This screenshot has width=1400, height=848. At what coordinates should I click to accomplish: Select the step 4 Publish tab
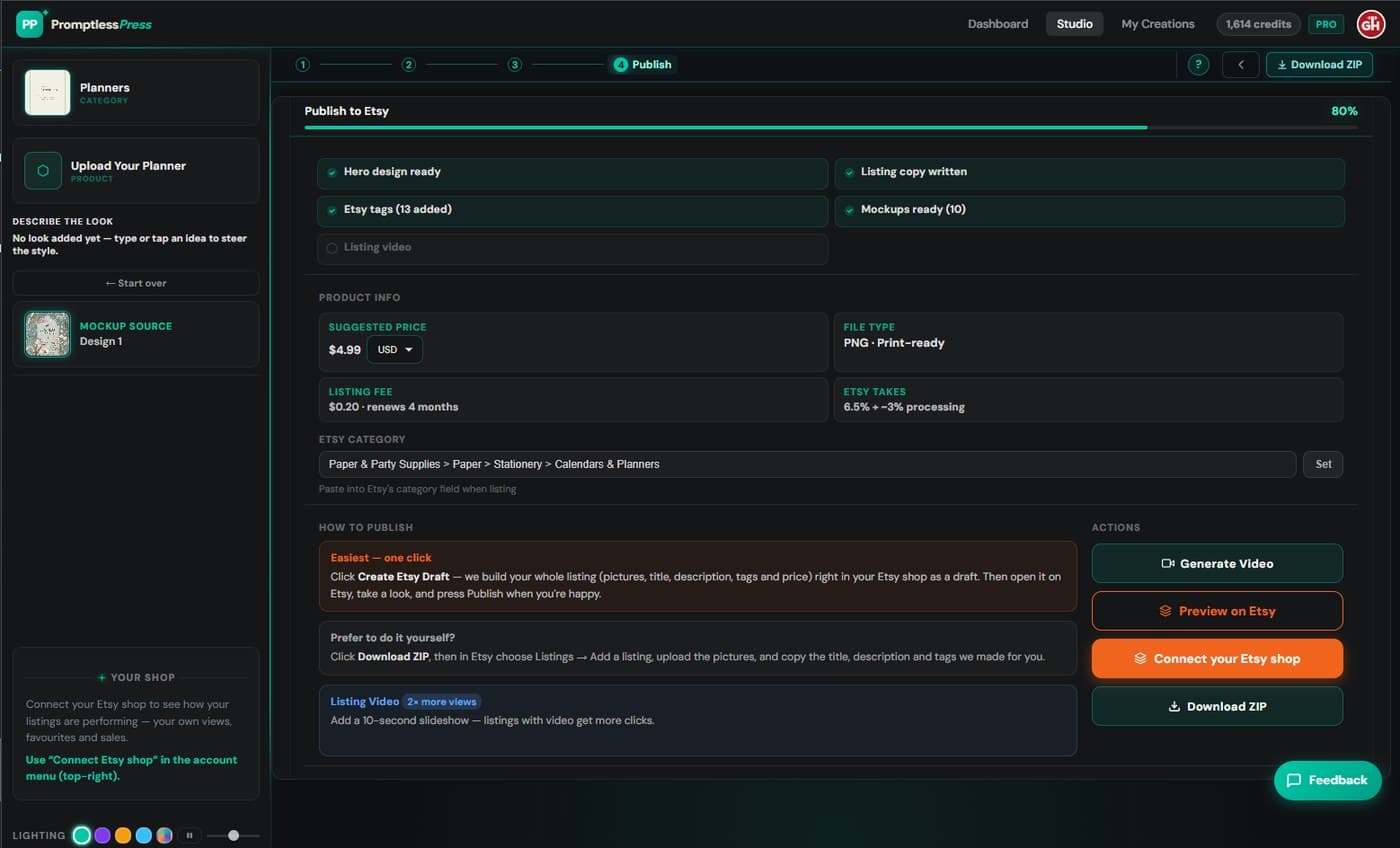(643, 65)
